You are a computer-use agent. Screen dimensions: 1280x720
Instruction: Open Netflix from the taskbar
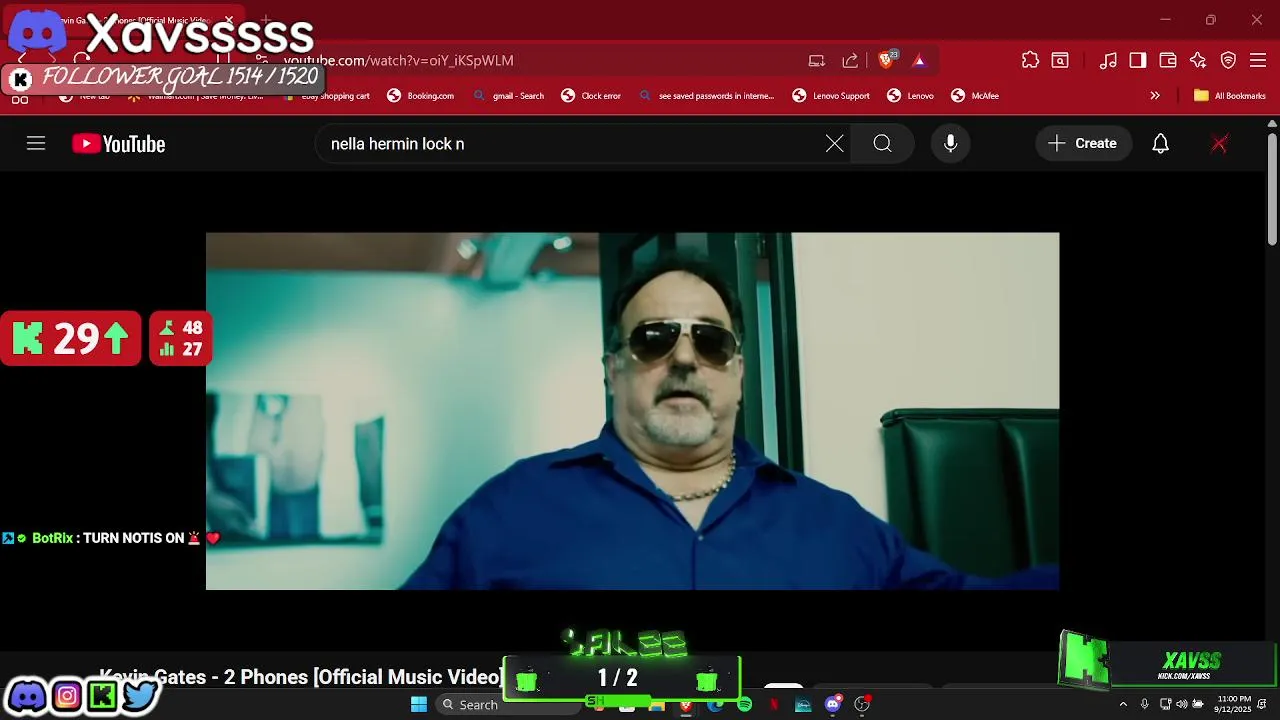pyautogui.click(x=773, y=705)
